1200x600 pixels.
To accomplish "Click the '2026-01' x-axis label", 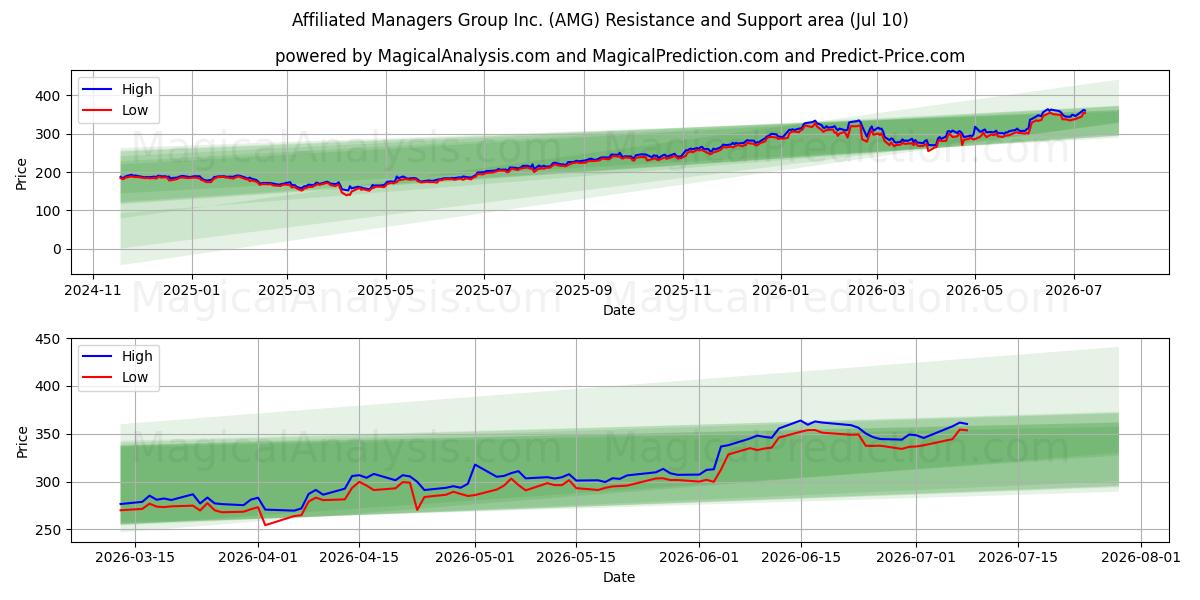I will (x=781, y=290).
